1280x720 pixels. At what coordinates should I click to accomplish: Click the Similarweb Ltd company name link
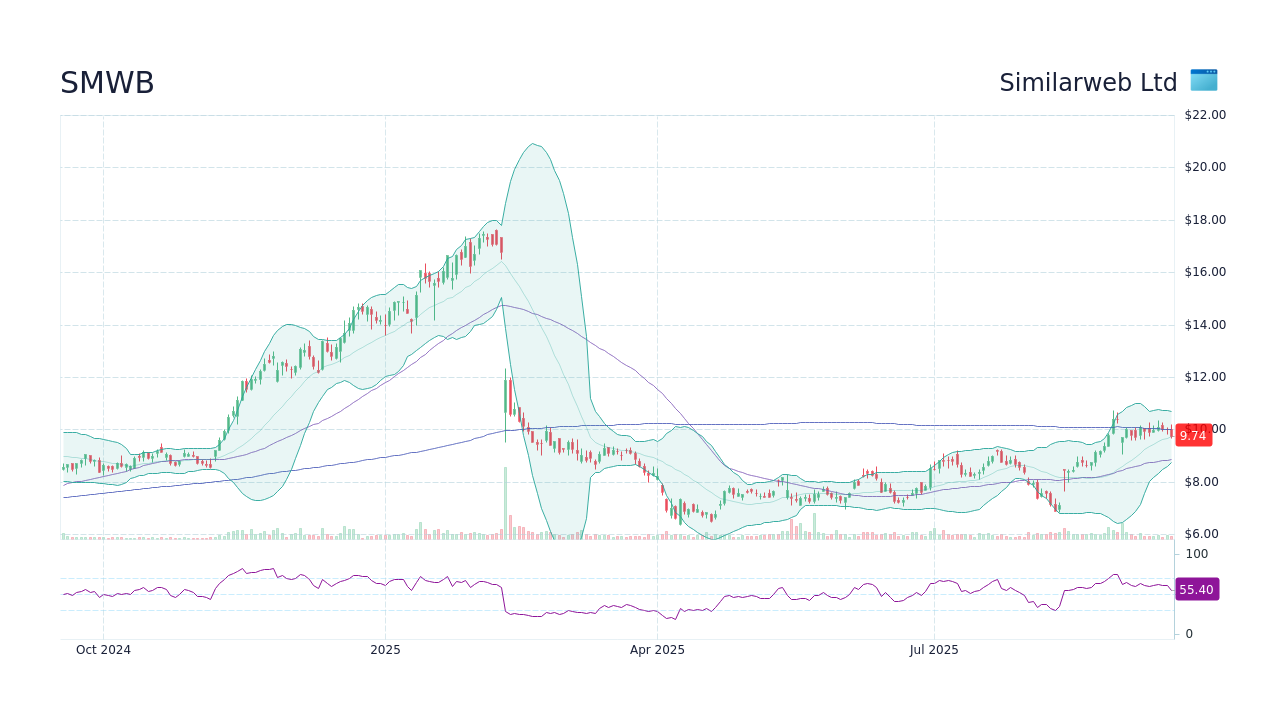(x=1088, y=82)
